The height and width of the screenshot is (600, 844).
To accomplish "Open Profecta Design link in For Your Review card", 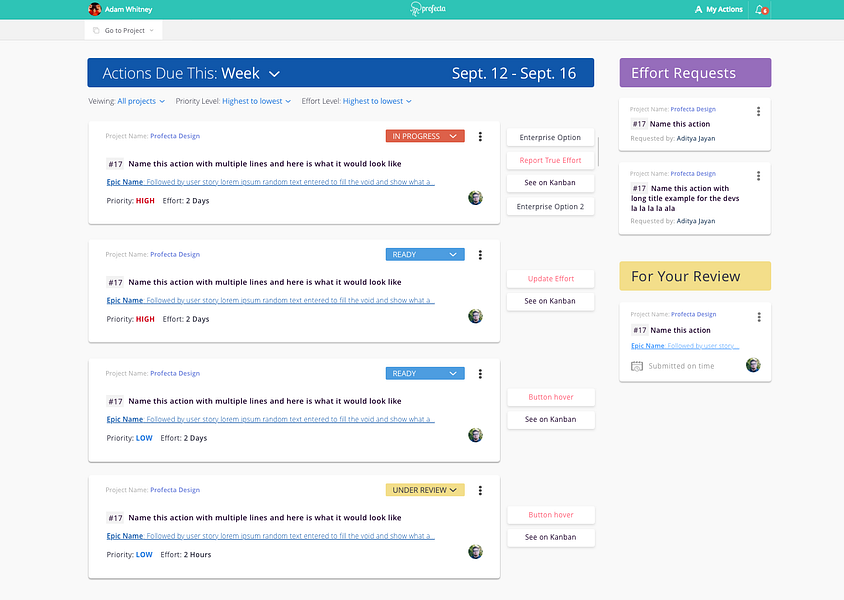I will pyautogui.click(x=693, y=314).
